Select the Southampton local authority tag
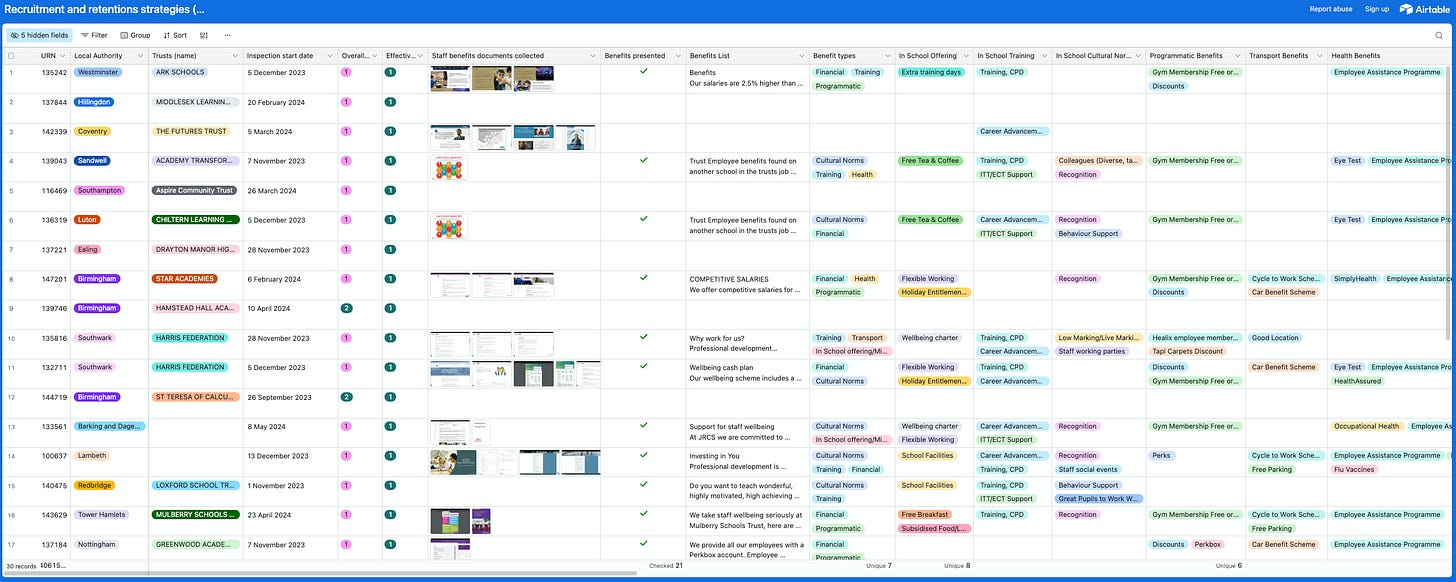This screenshot has width=1456, height=582. click(x=99, y=190)
